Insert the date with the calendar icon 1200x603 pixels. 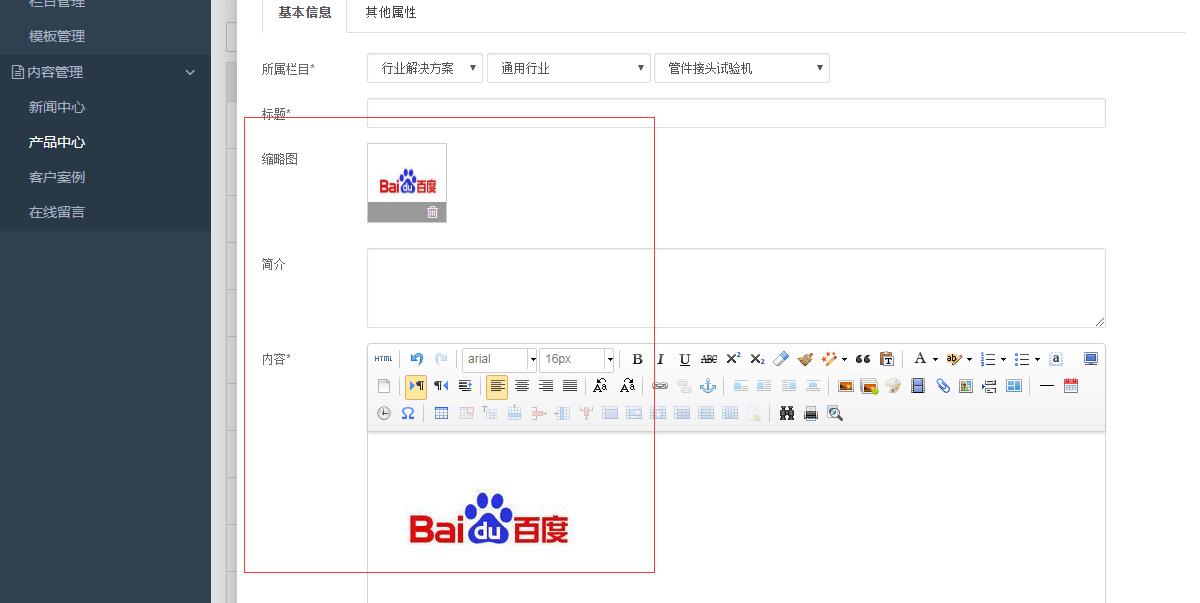(x=1071, y=386)
